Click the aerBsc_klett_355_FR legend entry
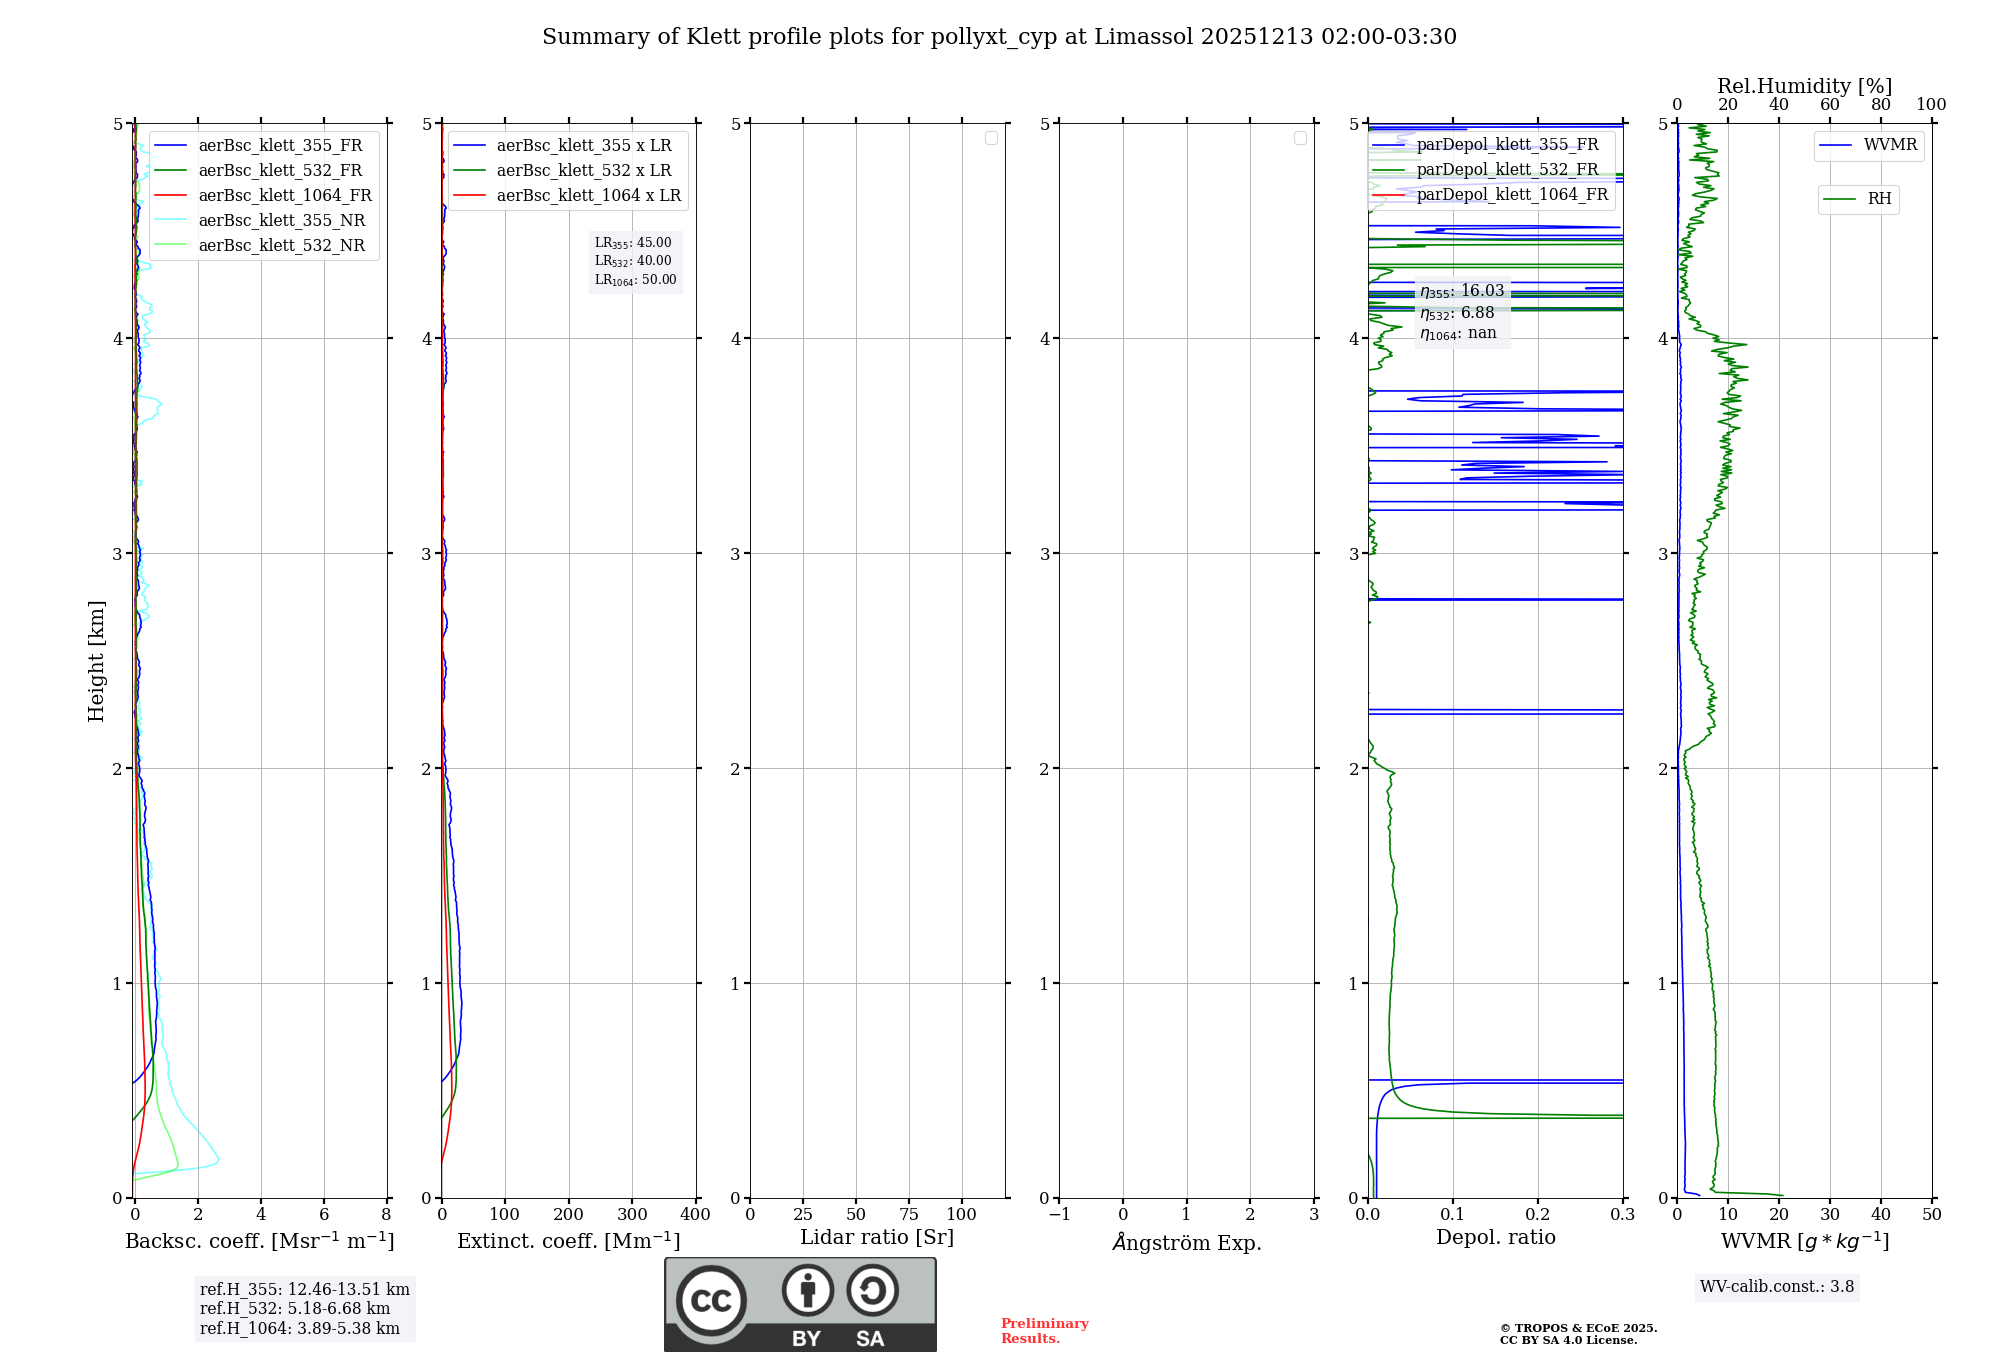 point(280,146)
